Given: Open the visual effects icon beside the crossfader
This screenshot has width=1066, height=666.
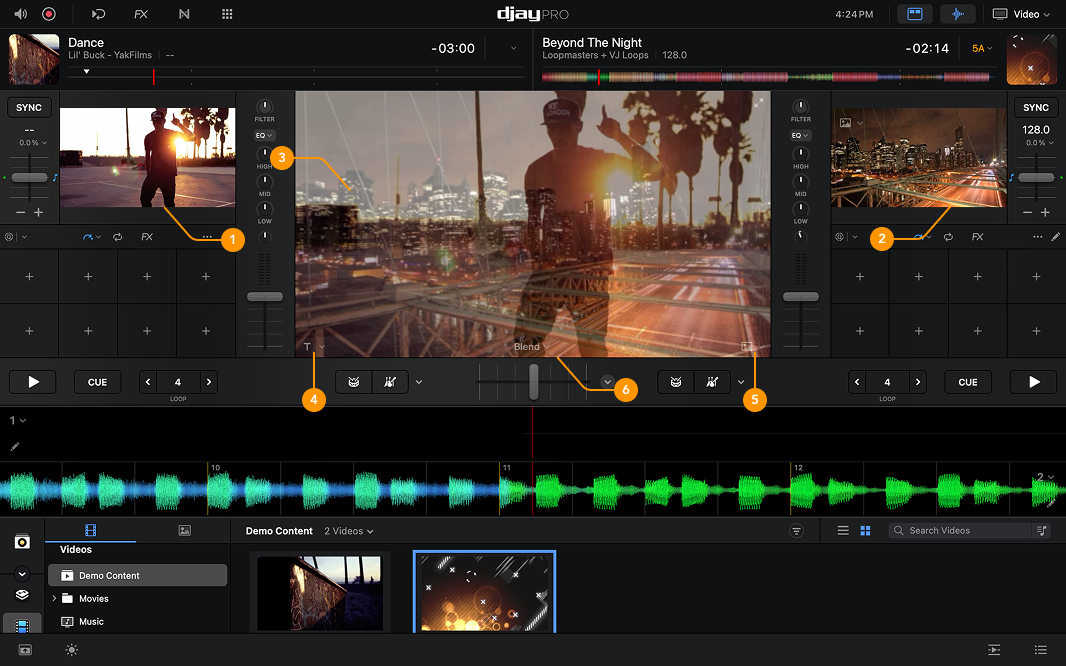Looking at the screenshot, I should point(607,381).
